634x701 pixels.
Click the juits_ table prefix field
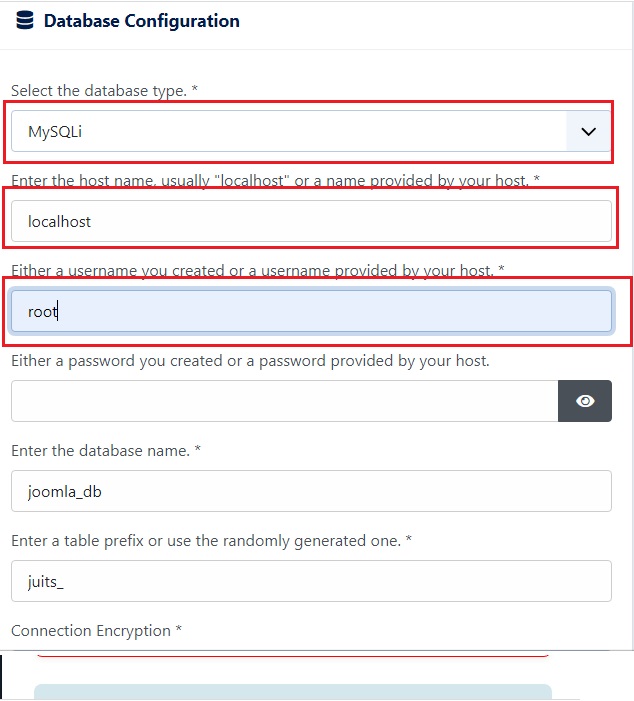311,581
